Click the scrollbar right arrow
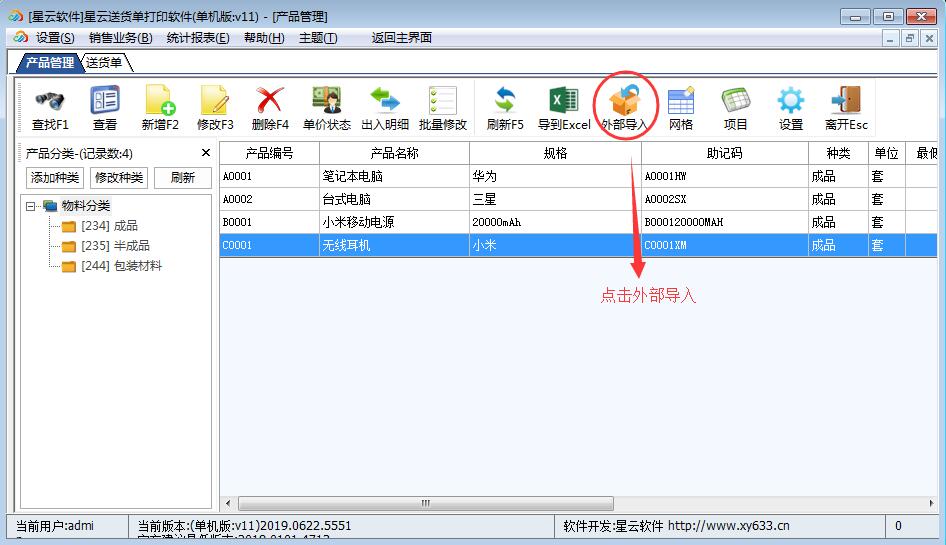The height and width of the screenshot is (545, 946). tap(931, 503)
